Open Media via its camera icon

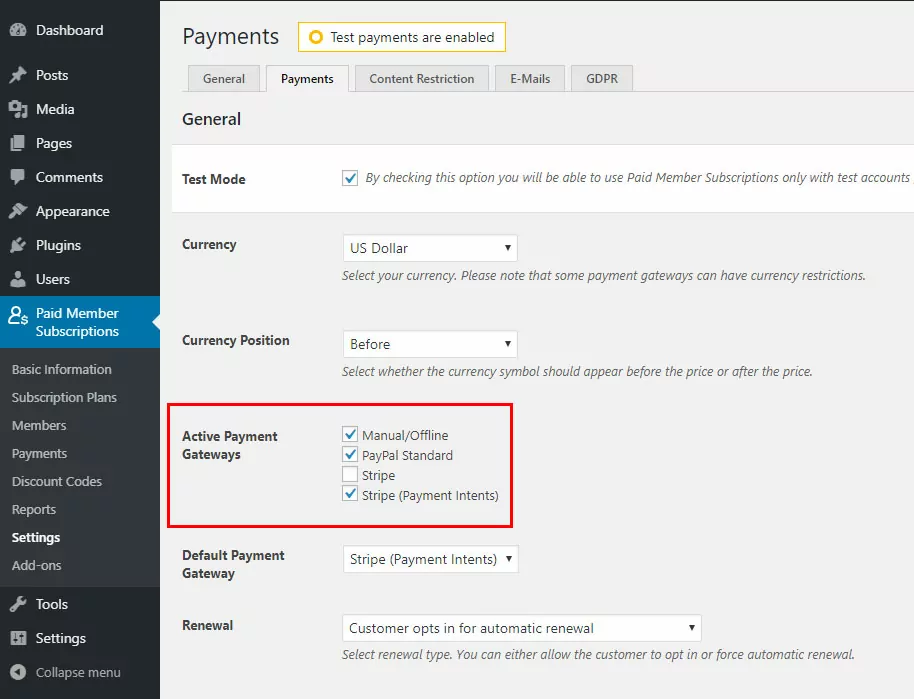(x=18, y=109)
